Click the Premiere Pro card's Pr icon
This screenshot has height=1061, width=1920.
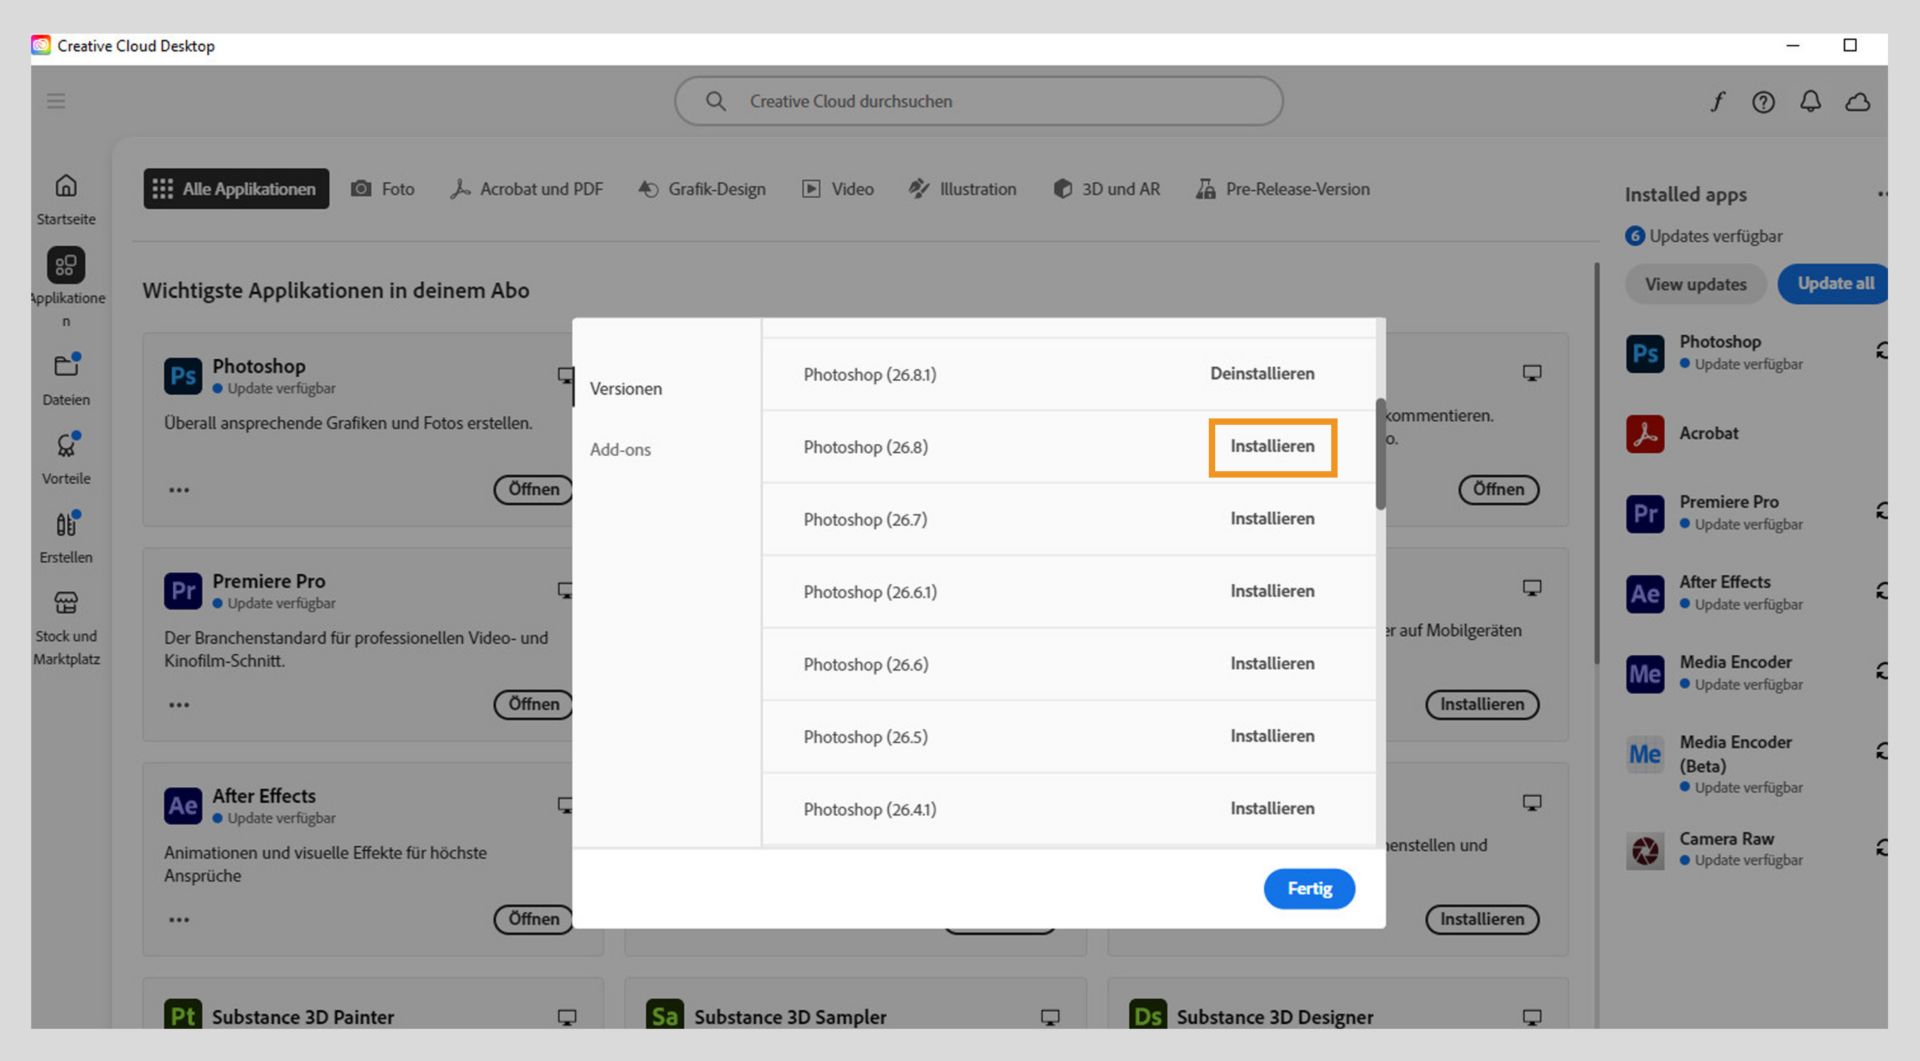click(x=183, y=591)
